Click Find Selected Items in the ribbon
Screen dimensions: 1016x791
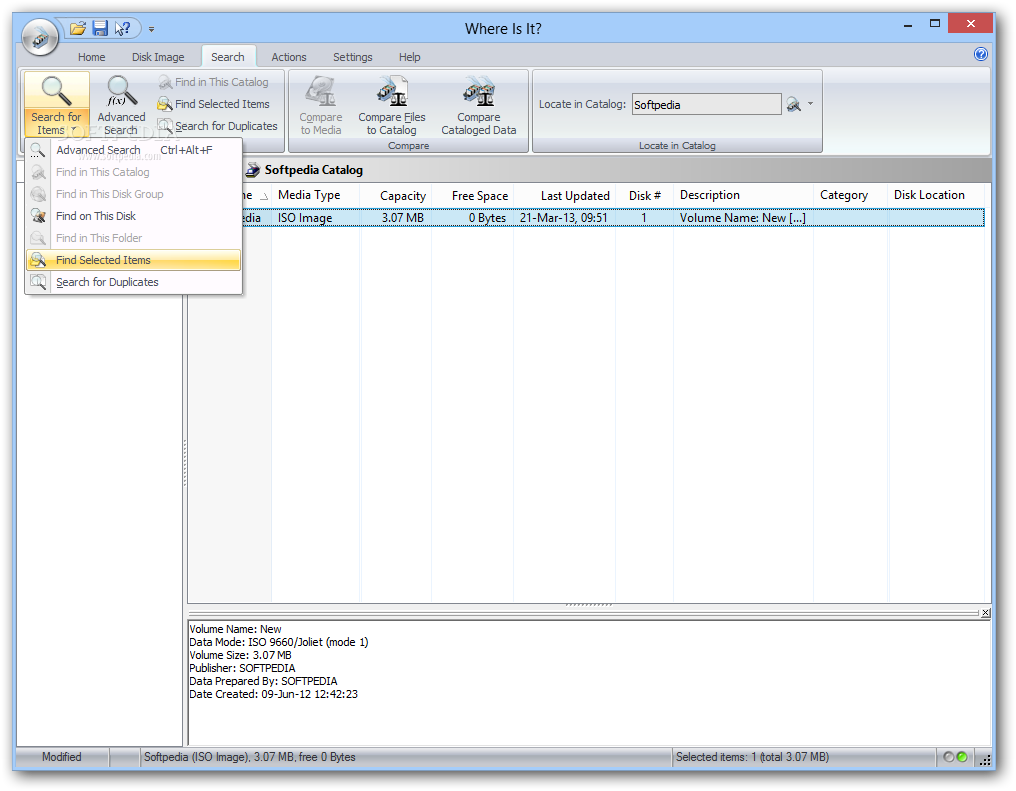point(214,104)
